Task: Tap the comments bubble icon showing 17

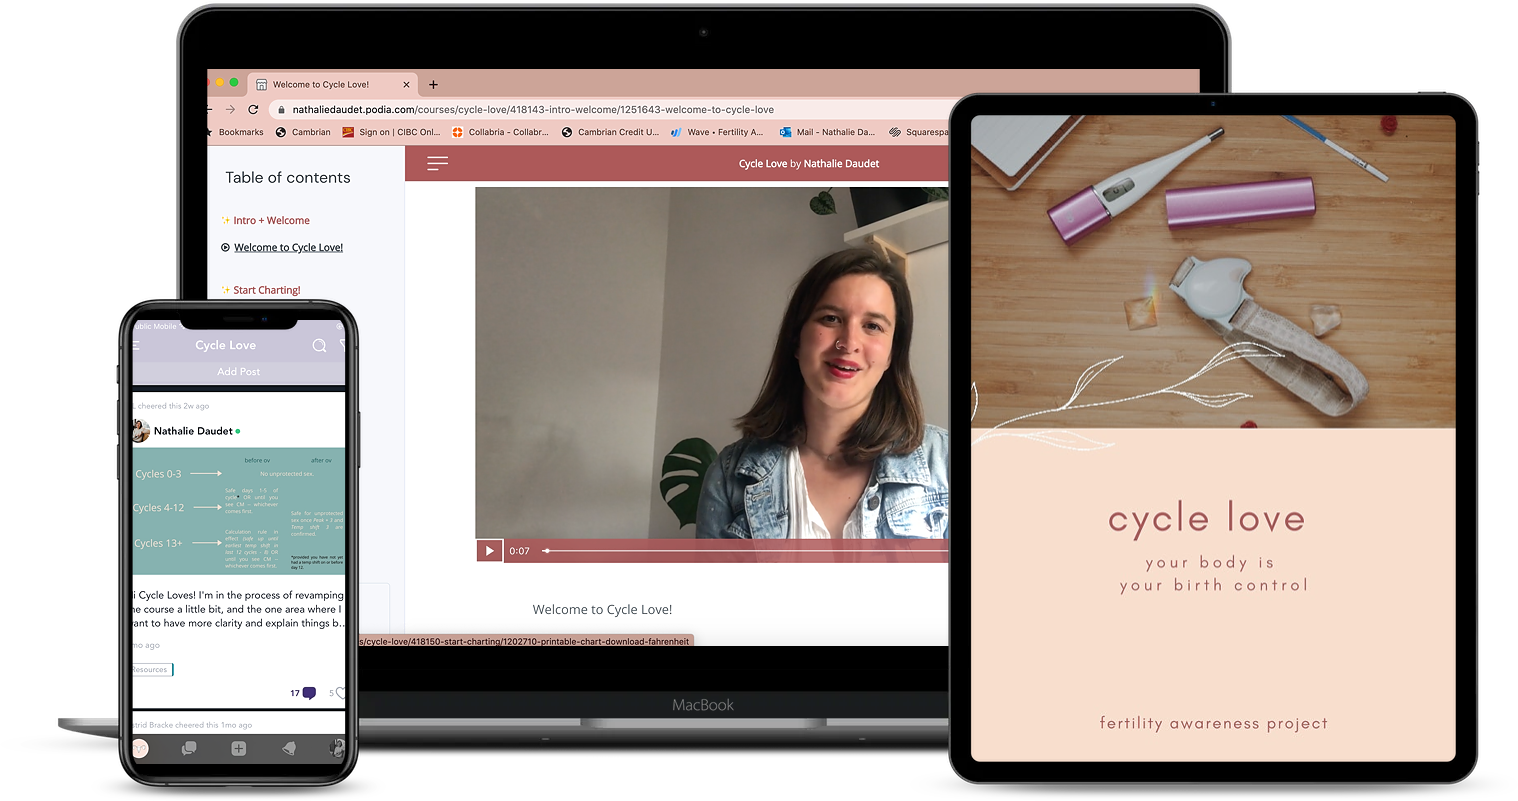Action: pyautogui.click(x=309, y=693)
